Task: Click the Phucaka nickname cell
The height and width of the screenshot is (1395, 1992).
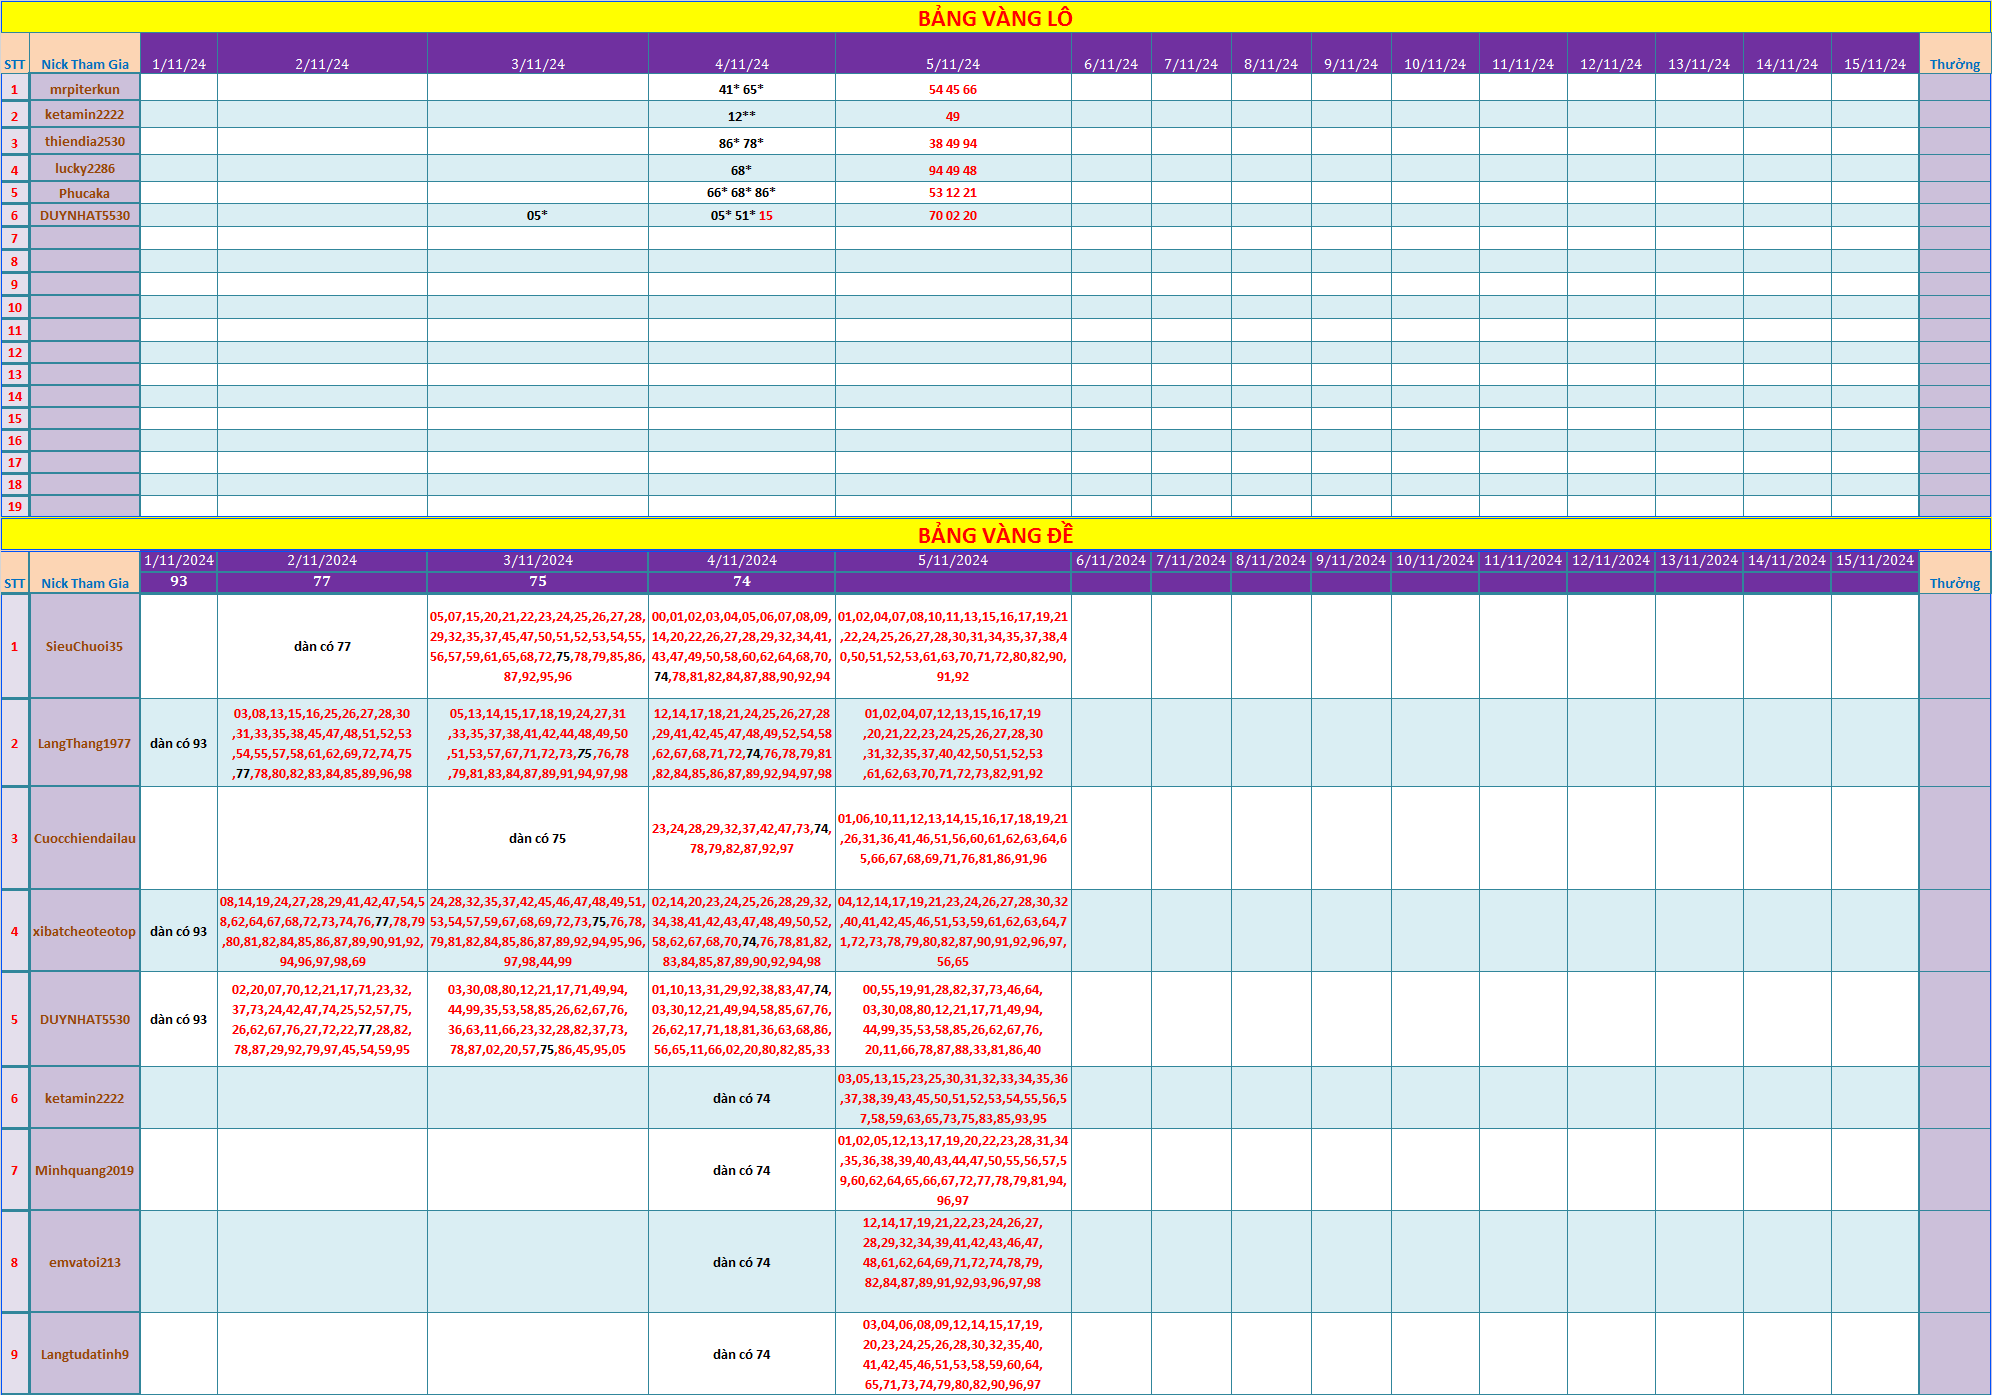Action: click(85, 193)
